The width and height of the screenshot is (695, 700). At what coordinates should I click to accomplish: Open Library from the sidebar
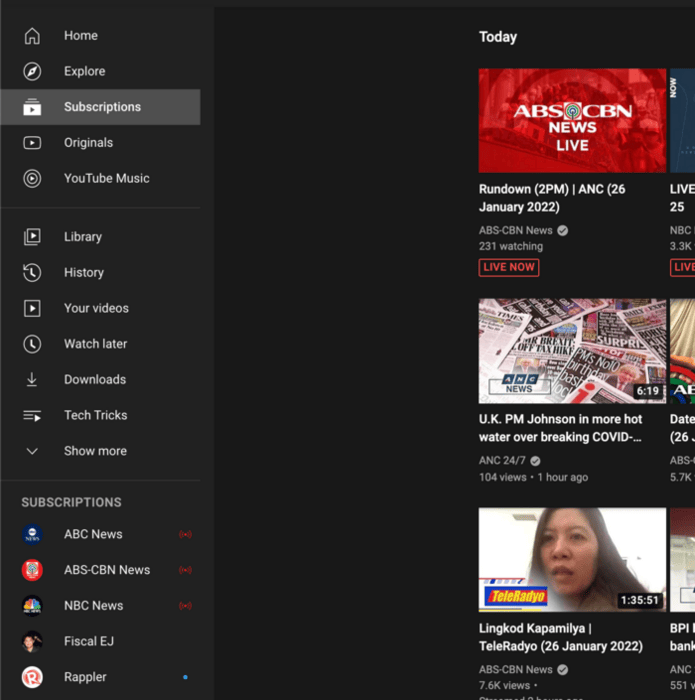100,237
